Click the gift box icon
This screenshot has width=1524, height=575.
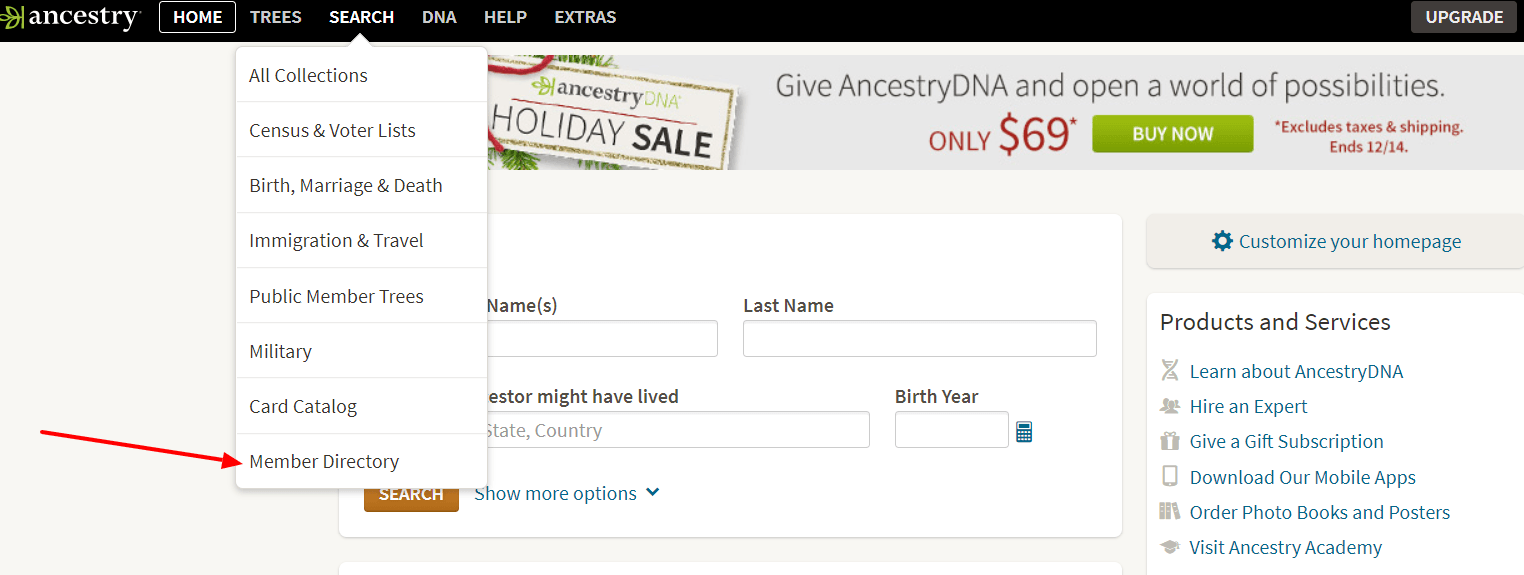(x=1169, y=441)
